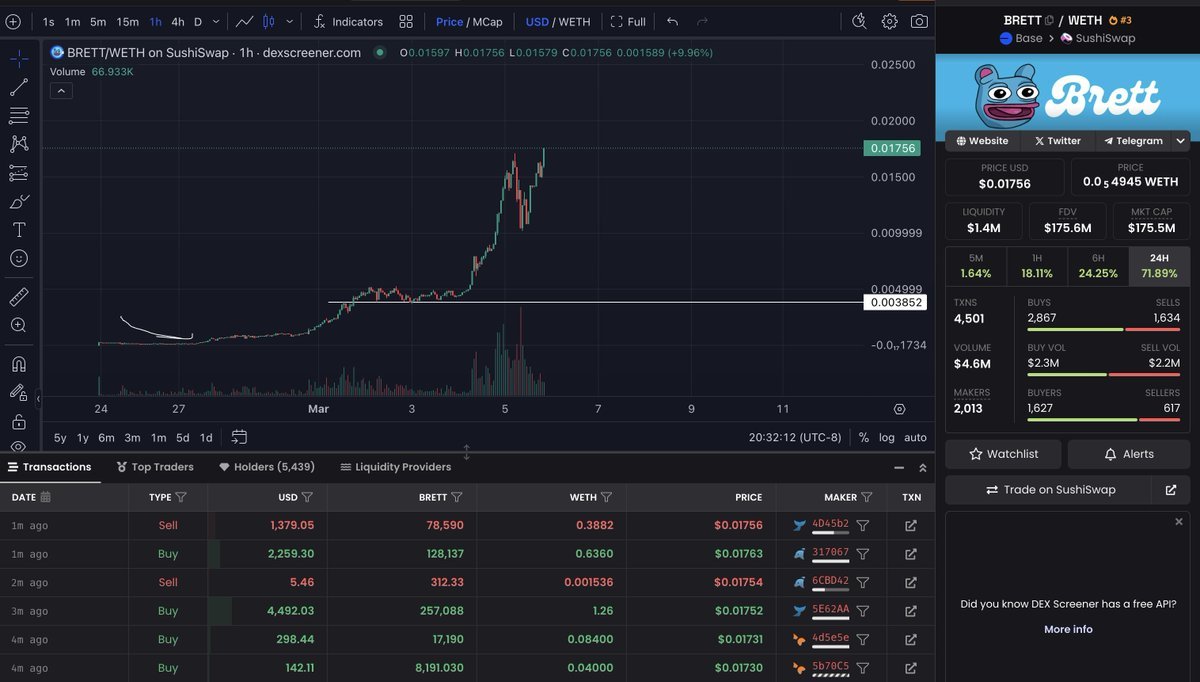Image resolution: width=1200 pixels, height=682 pixels.
Task: Toggle percent scale on the chart
Action: 864,437
